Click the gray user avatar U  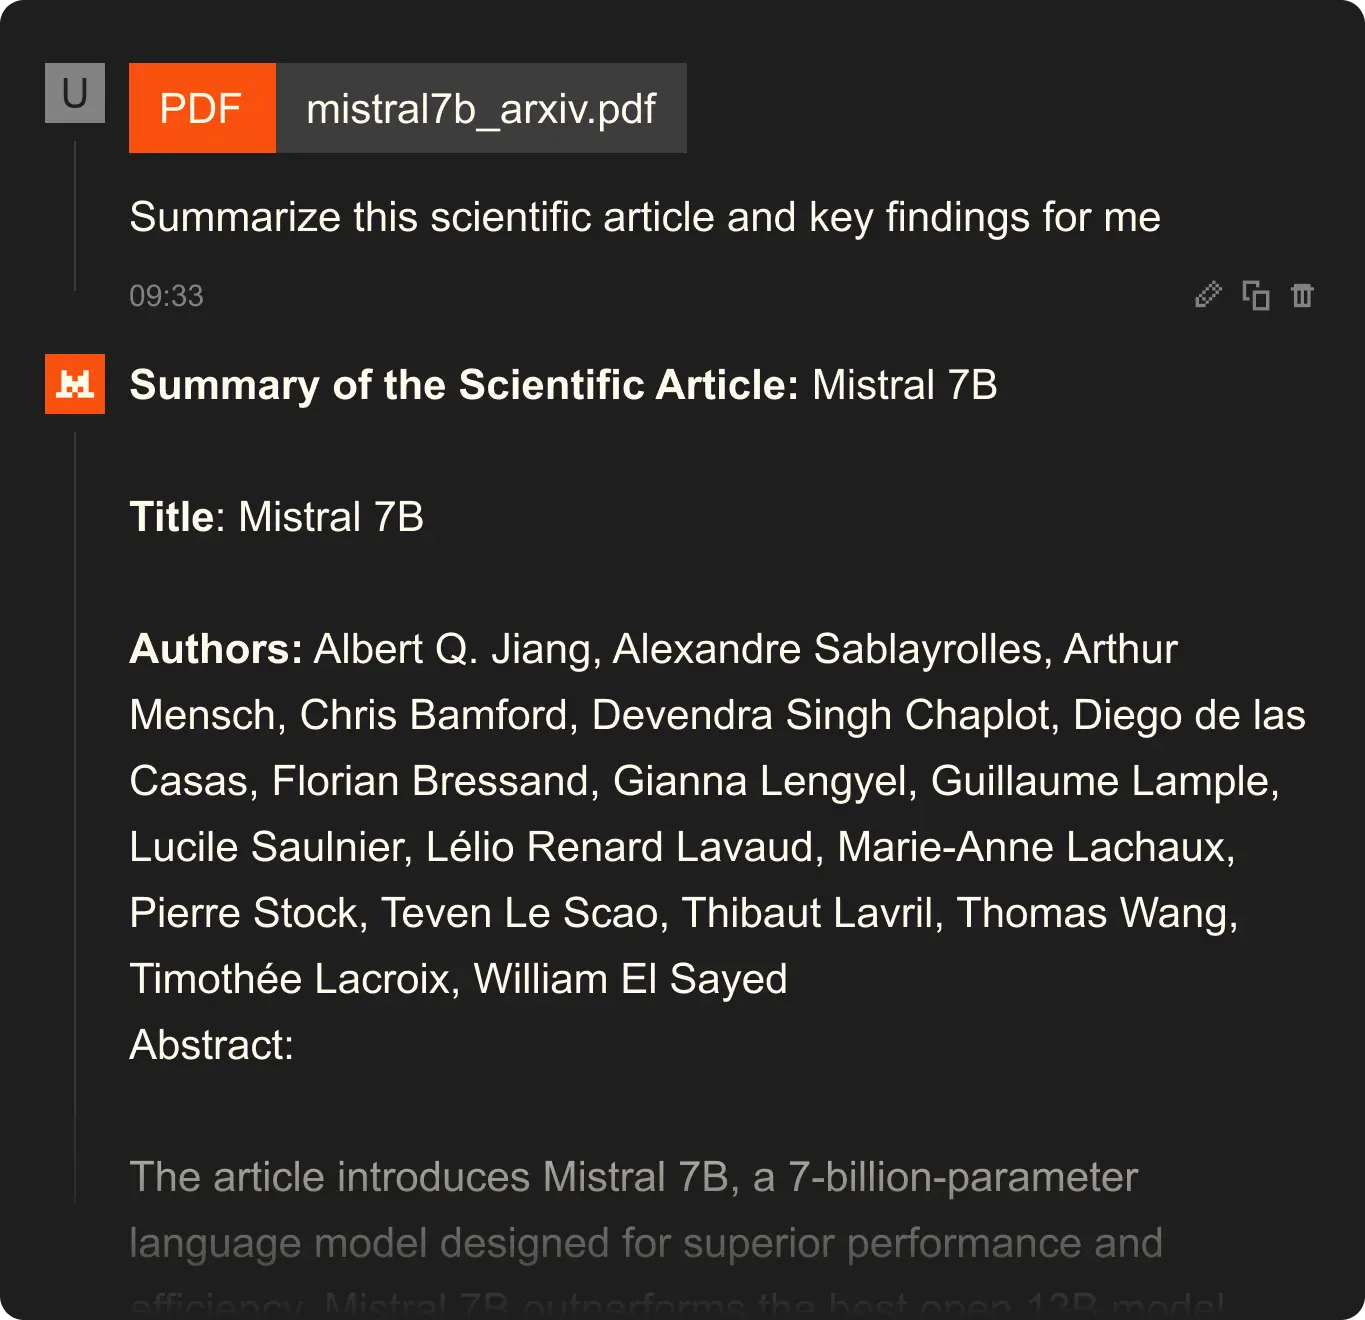click(75, 93)
